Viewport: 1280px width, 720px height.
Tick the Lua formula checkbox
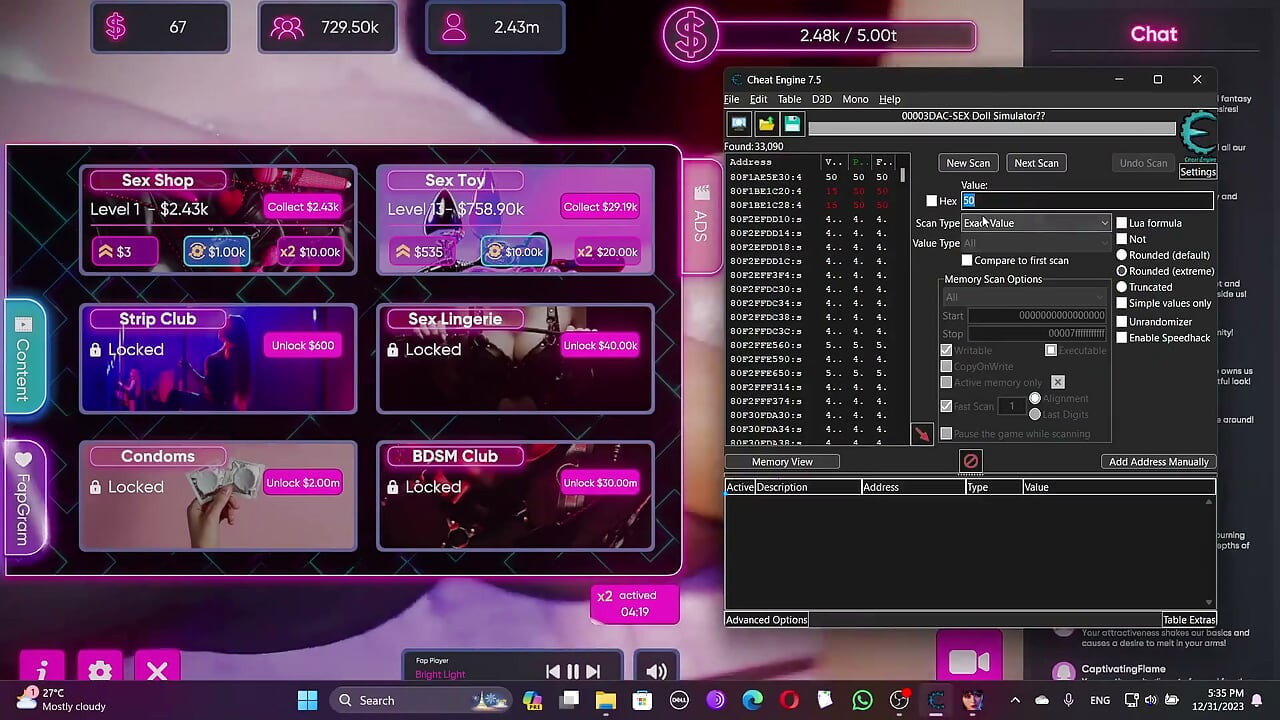(x=1122, y=223)
